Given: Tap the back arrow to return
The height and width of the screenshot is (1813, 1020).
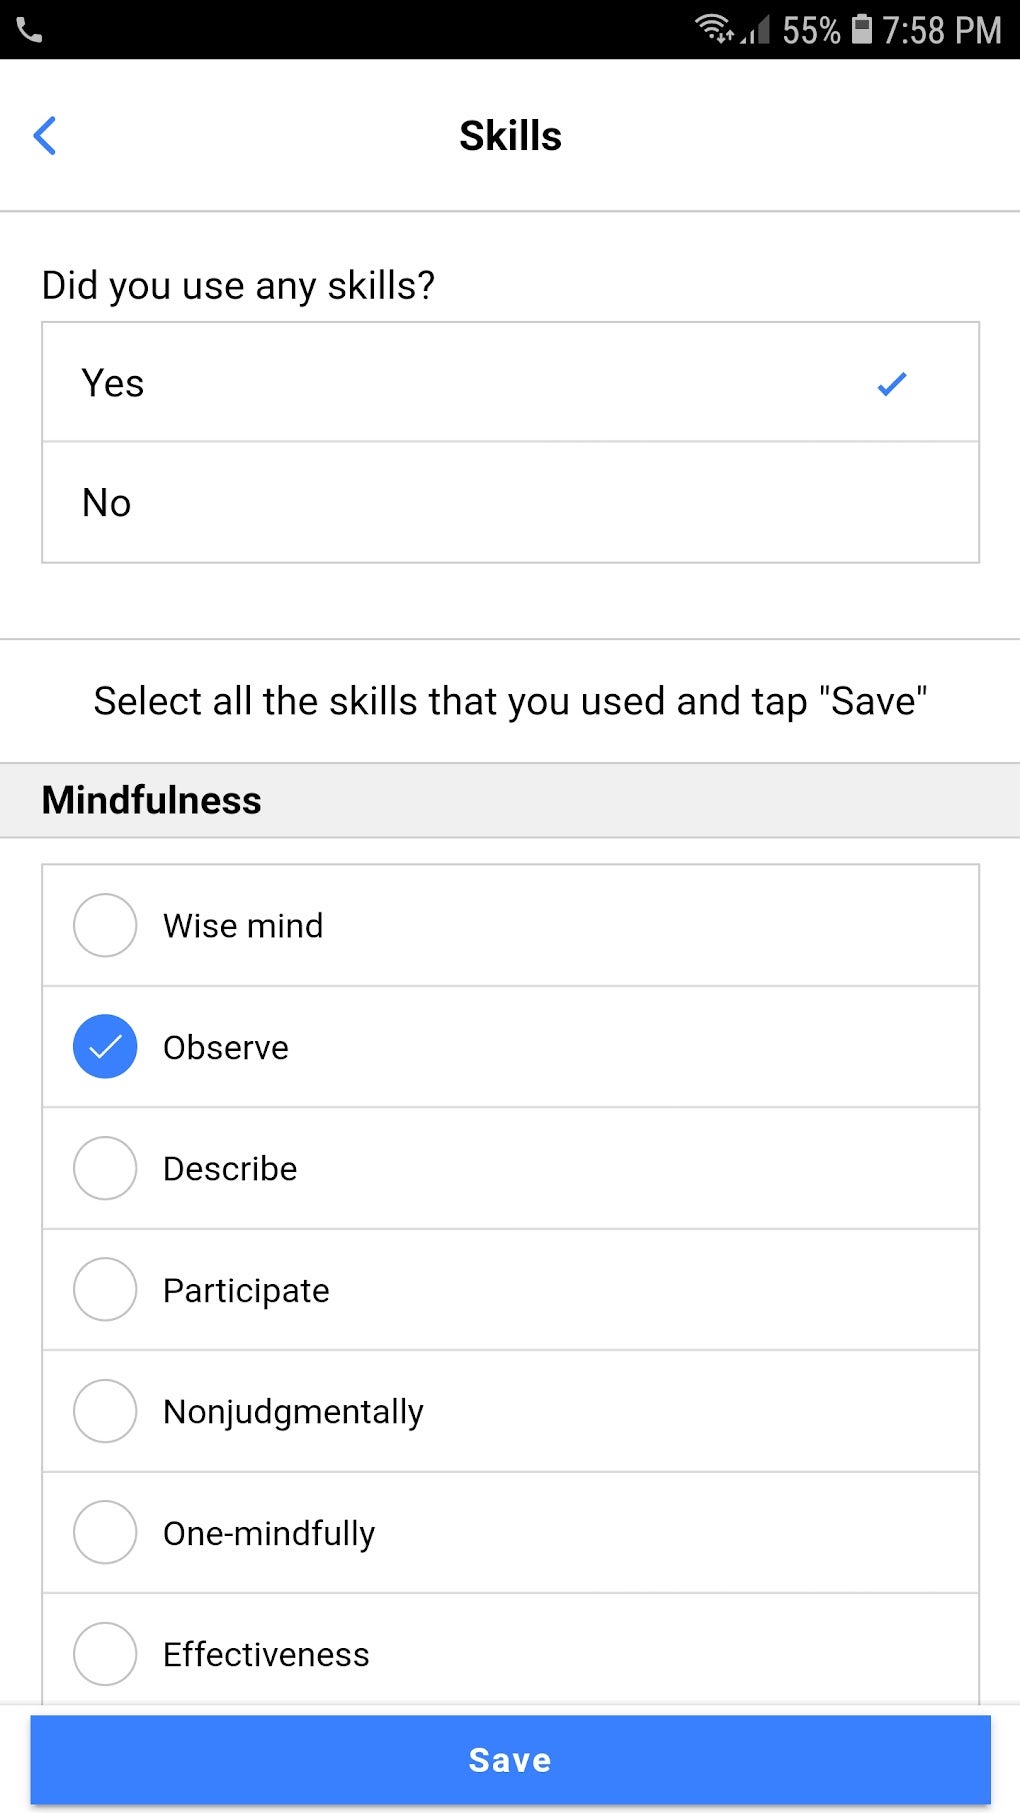Looking at the screenshot, I should pyautogui.click(x=44, y=135).
